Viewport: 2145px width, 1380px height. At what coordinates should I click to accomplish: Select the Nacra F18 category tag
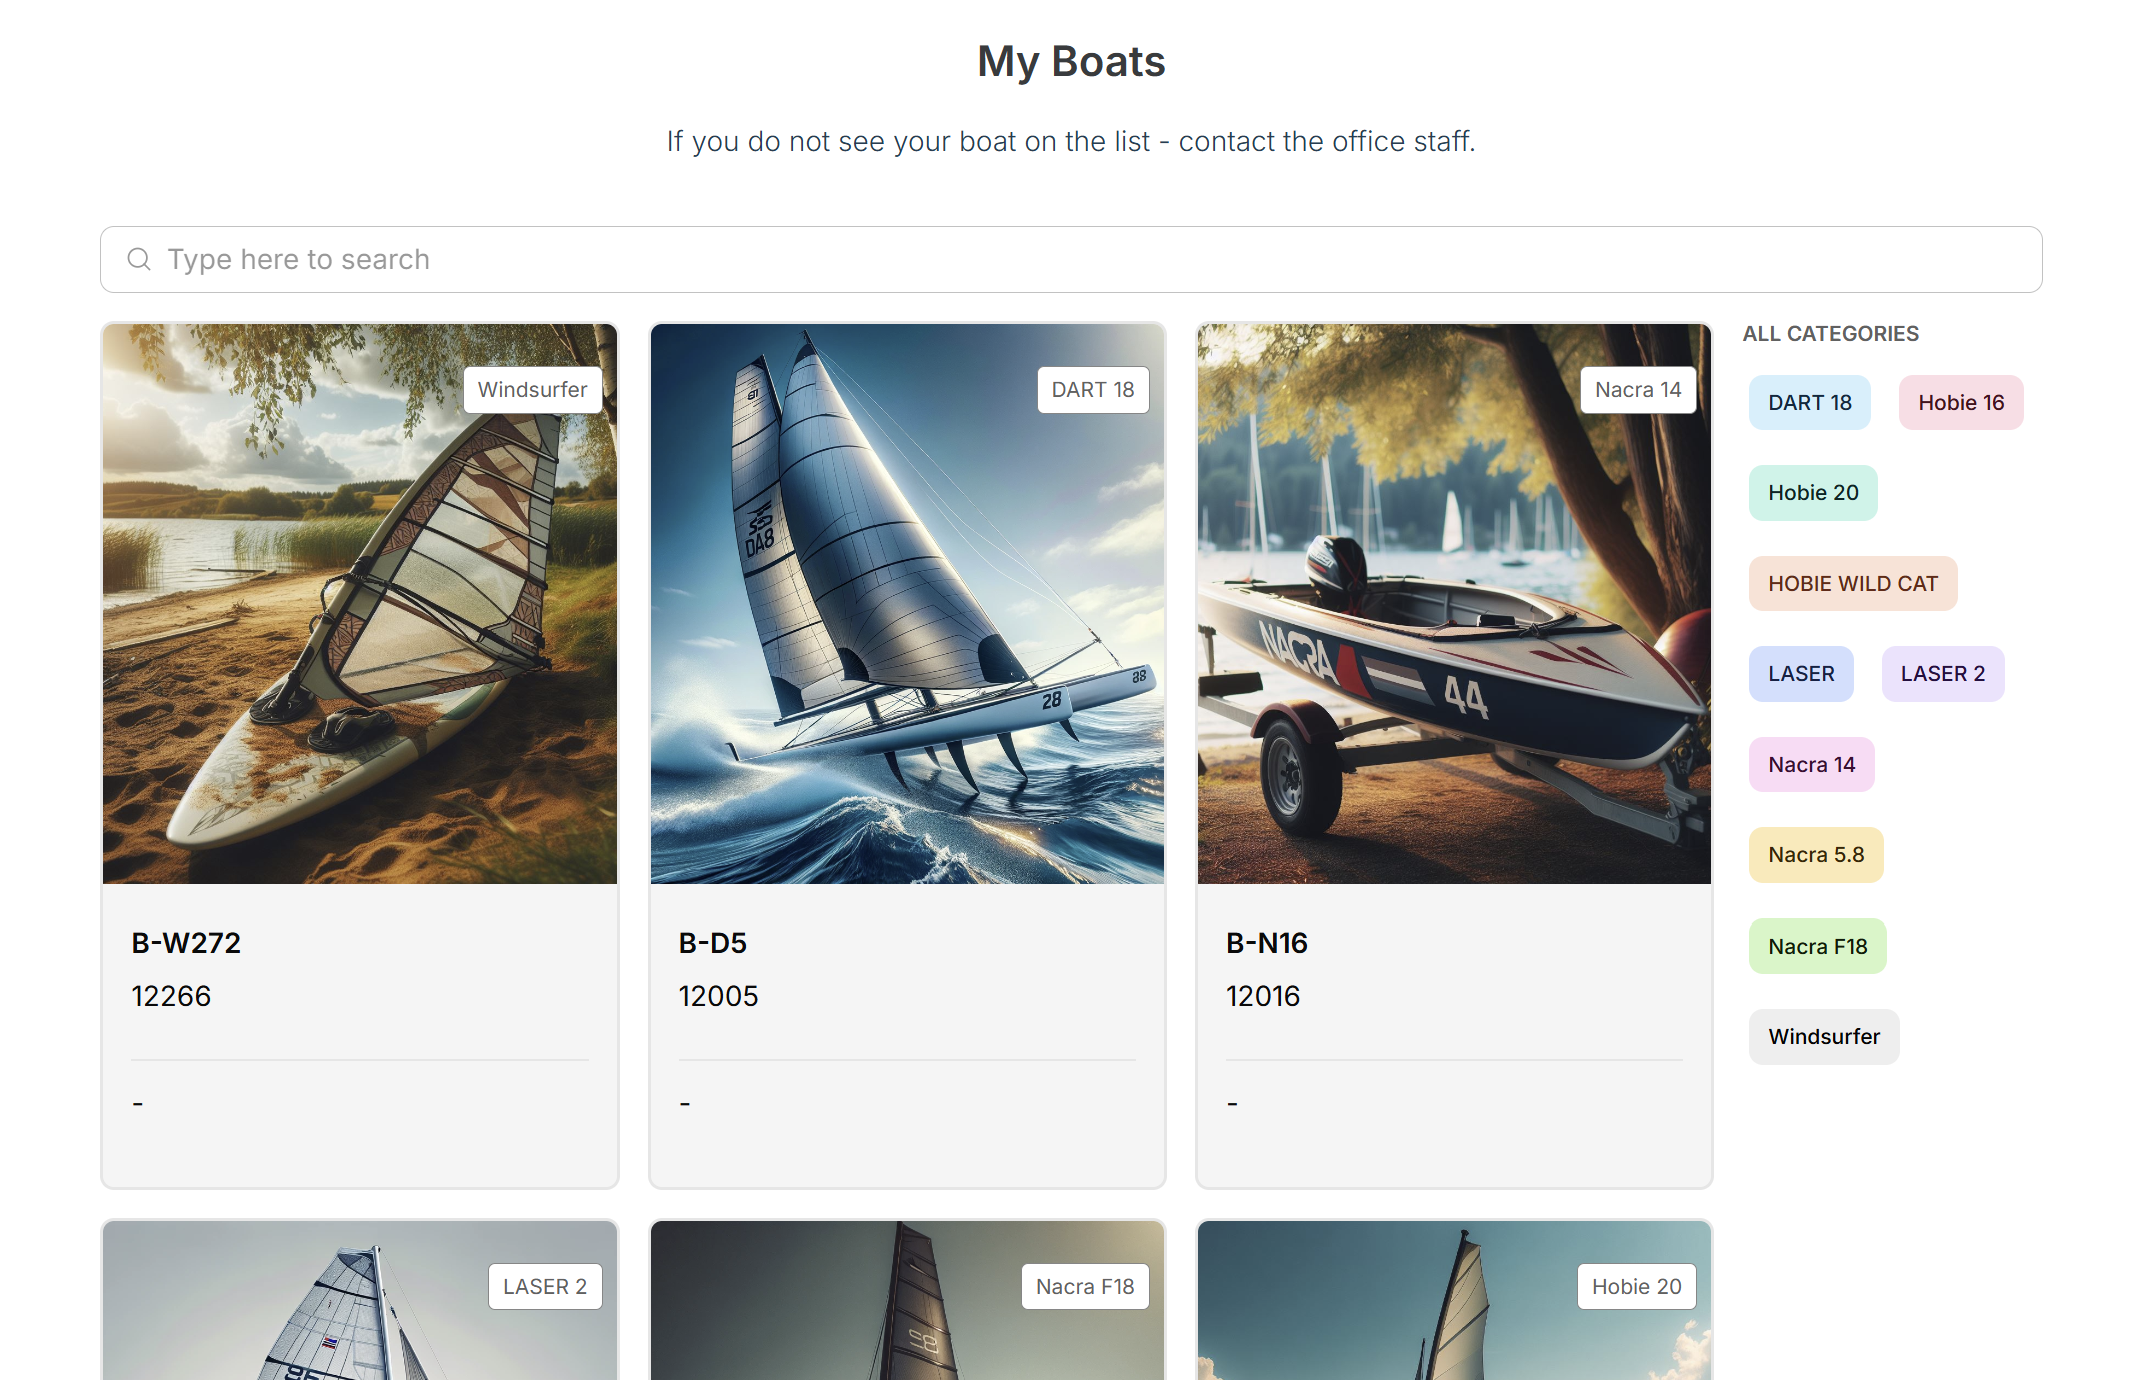(1817, 945)
